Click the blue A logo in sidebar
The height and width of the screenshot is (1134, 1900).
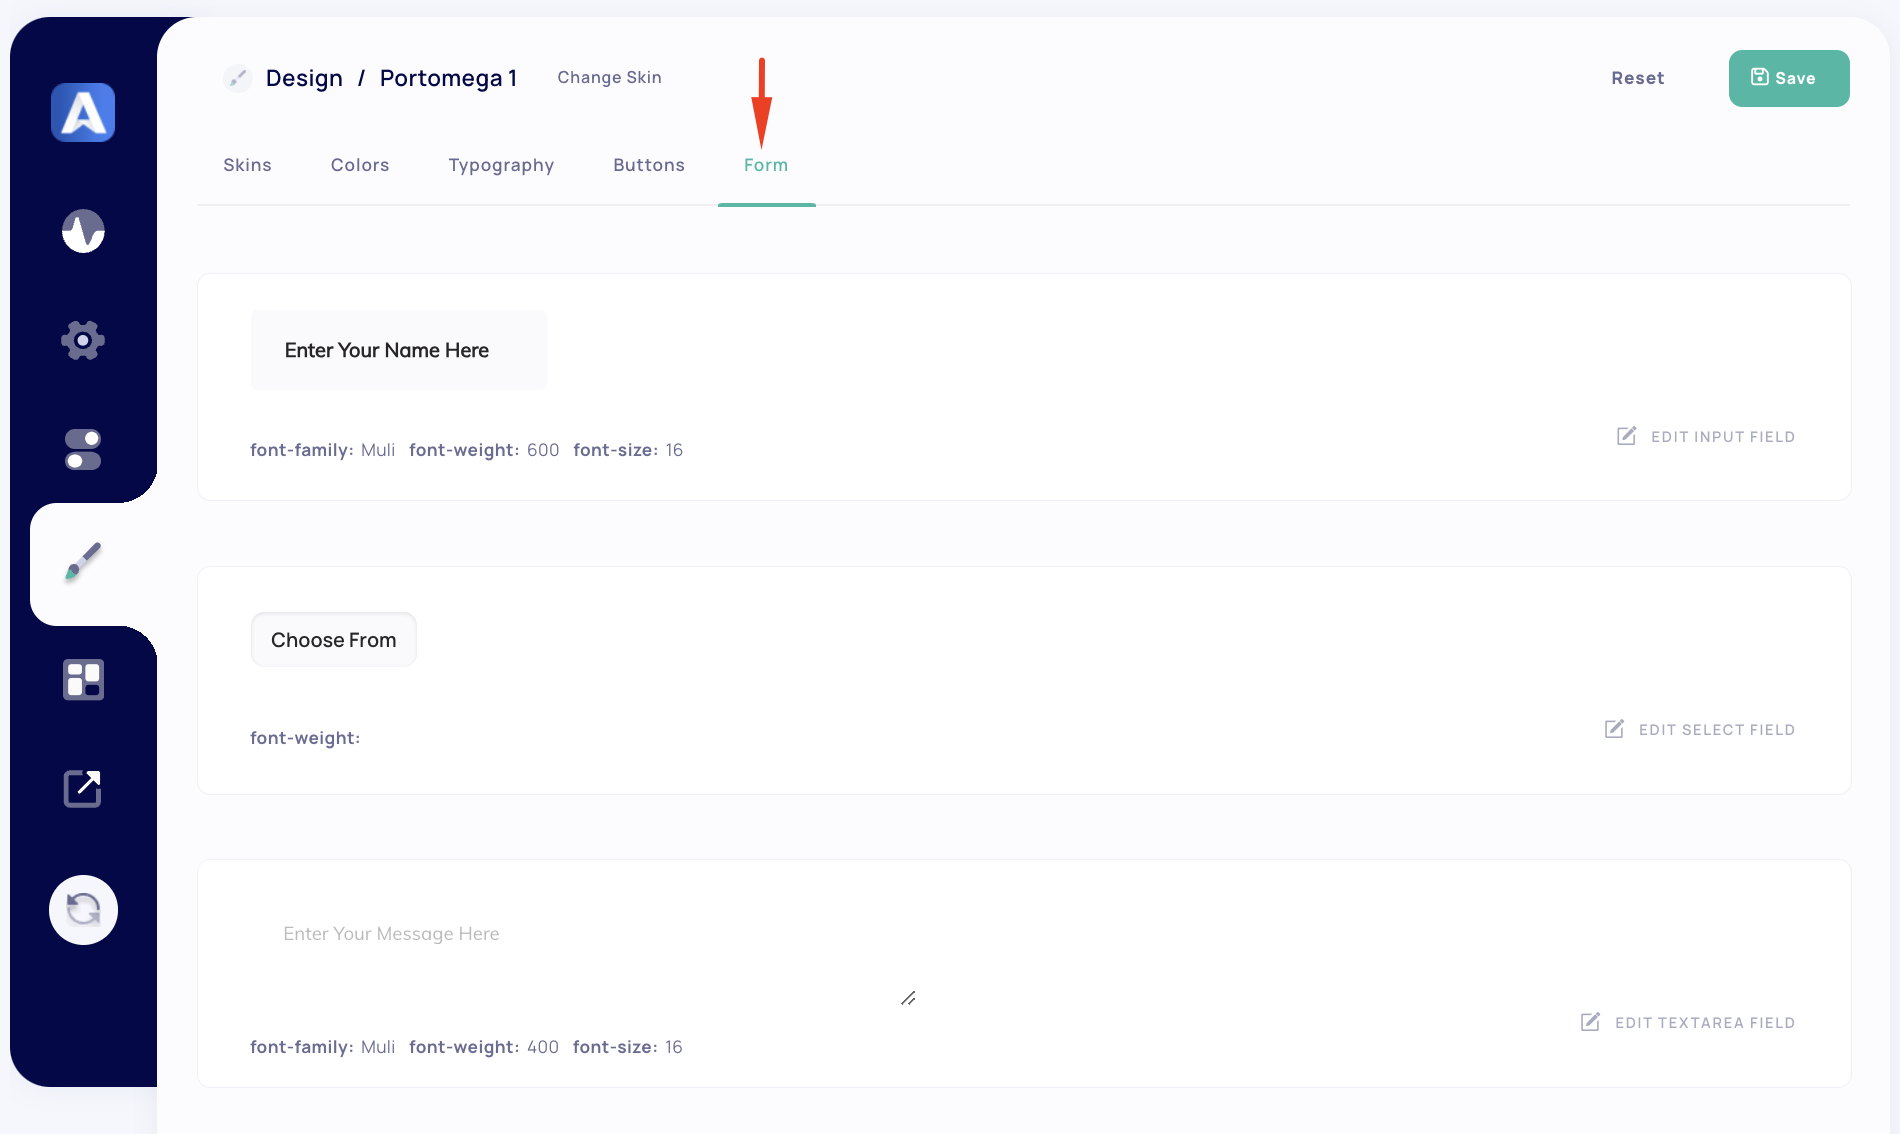(x=83, y=112)
